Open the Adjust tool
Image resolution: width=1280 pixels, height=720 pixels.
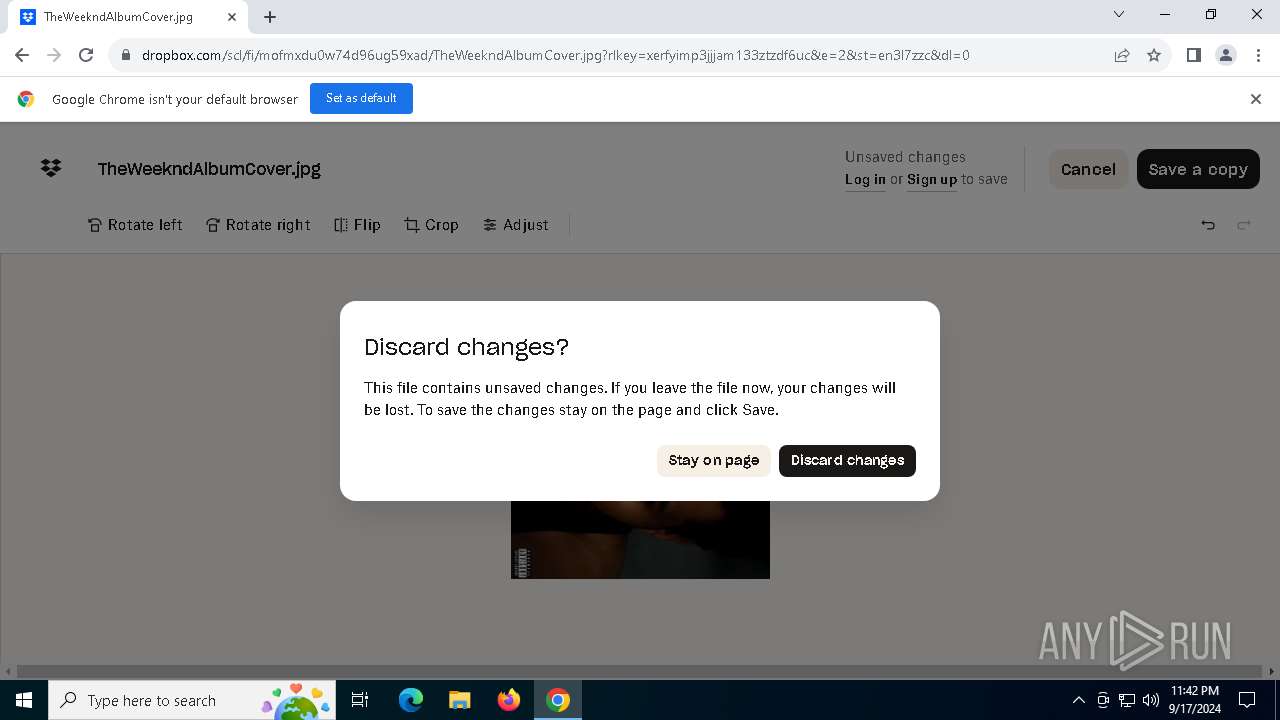tap(515, 225)
